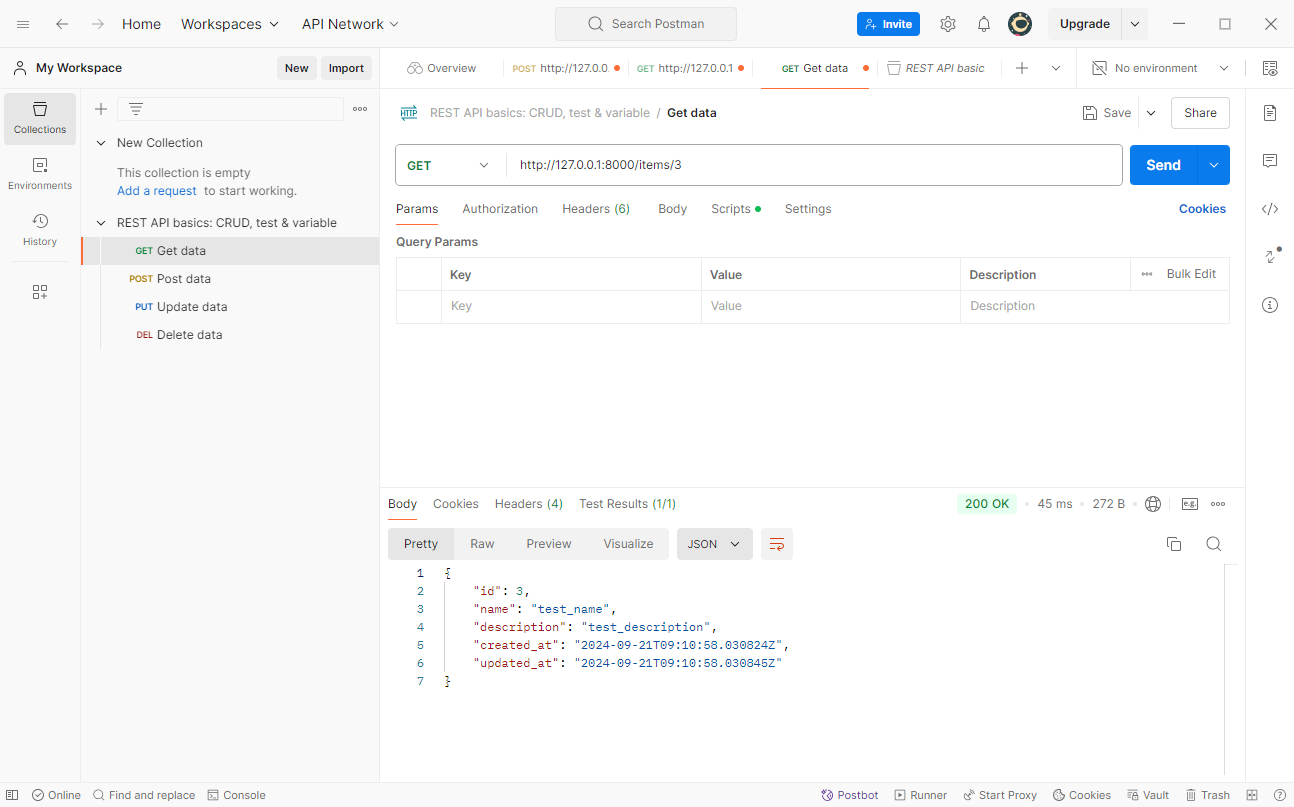Open collections more options ellipsis
This screenshot has width=1294, height=807.
(x=360, y=109)
